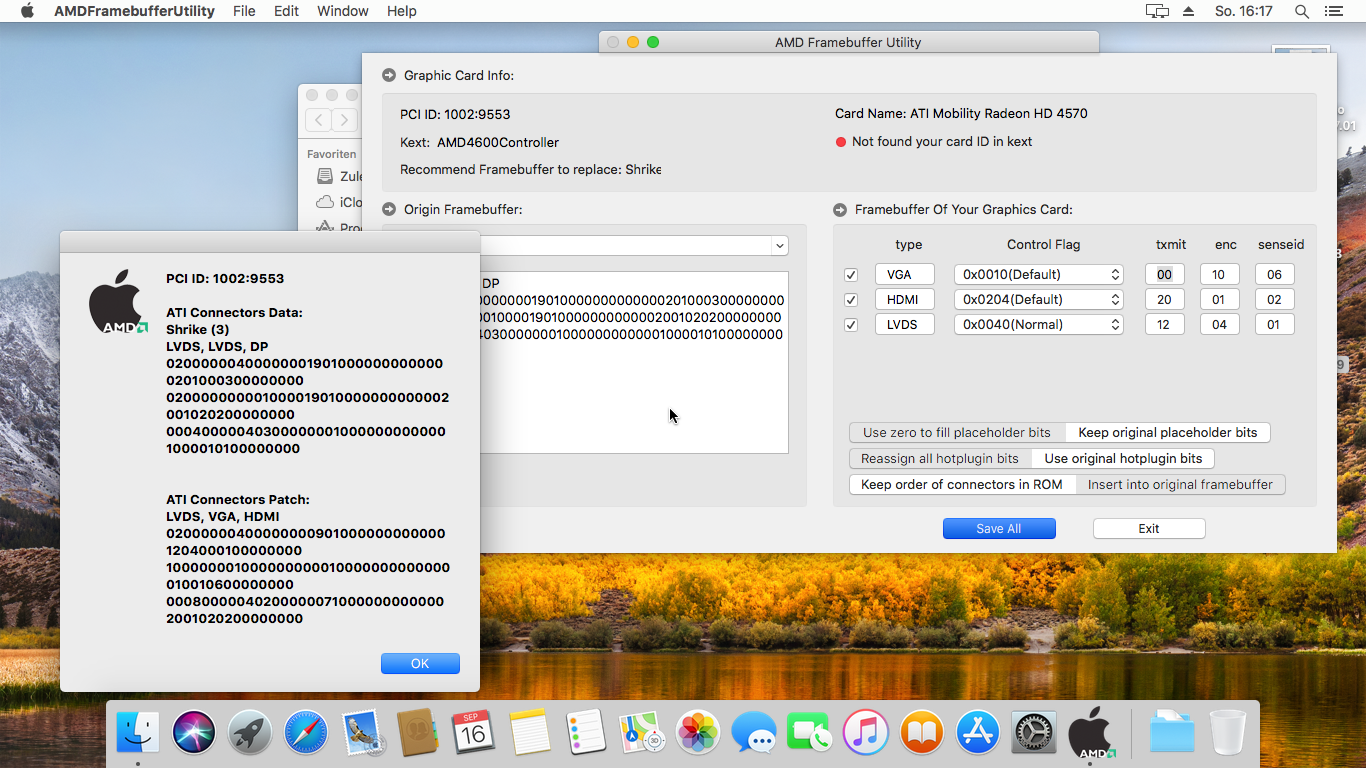Toggle the LVDS connector checkbox

[x=851, y=325]
